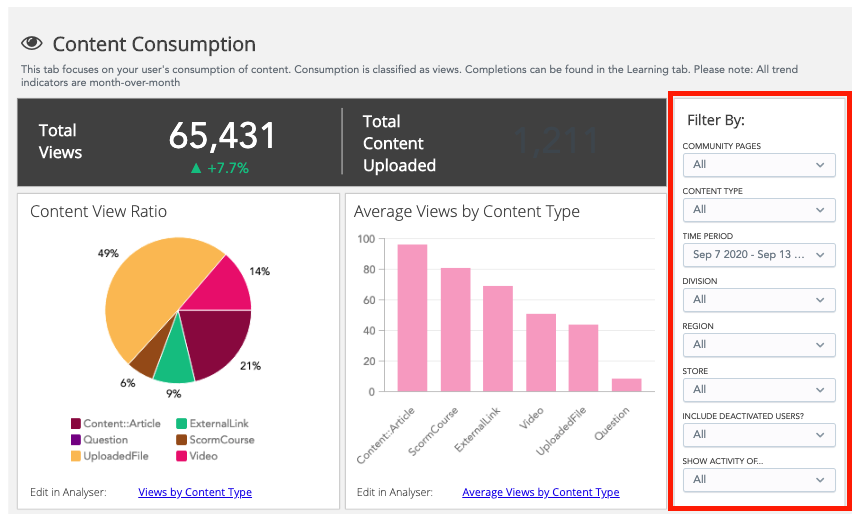Open the Community Pages dropdown

[759, 164]
